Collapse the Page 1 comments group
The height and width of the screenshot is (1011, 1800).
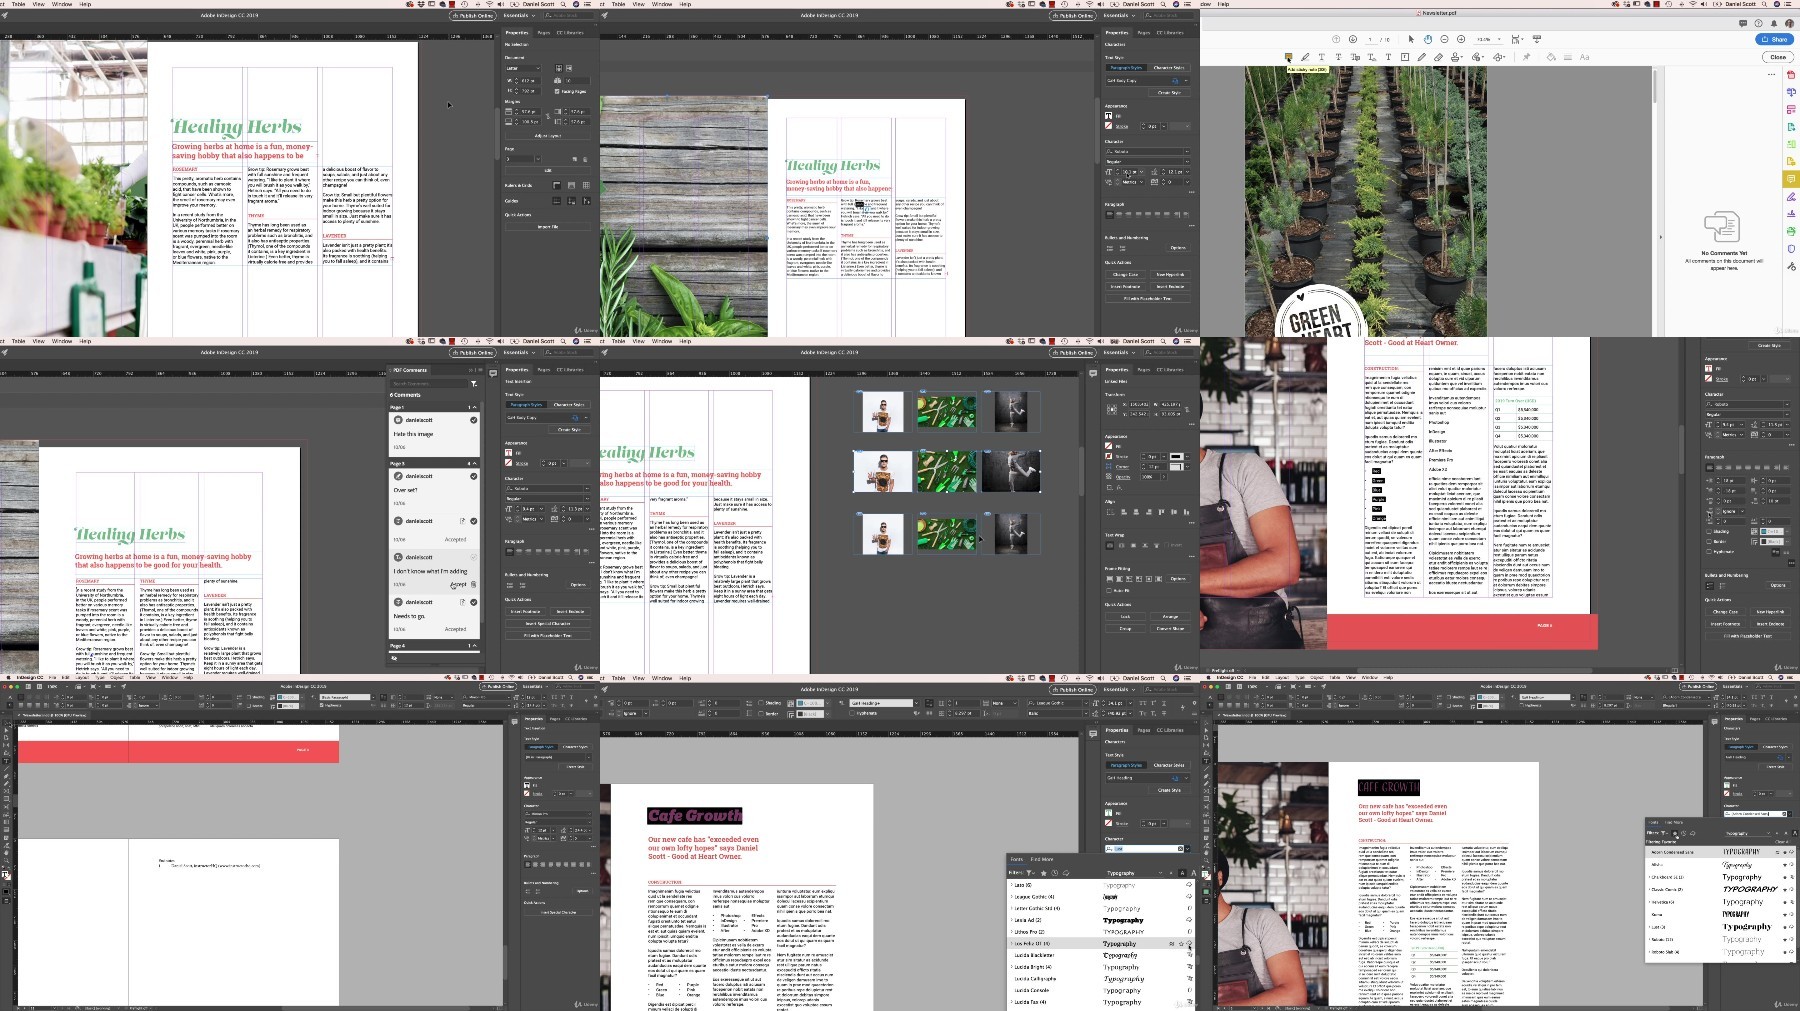pos(473,407)
